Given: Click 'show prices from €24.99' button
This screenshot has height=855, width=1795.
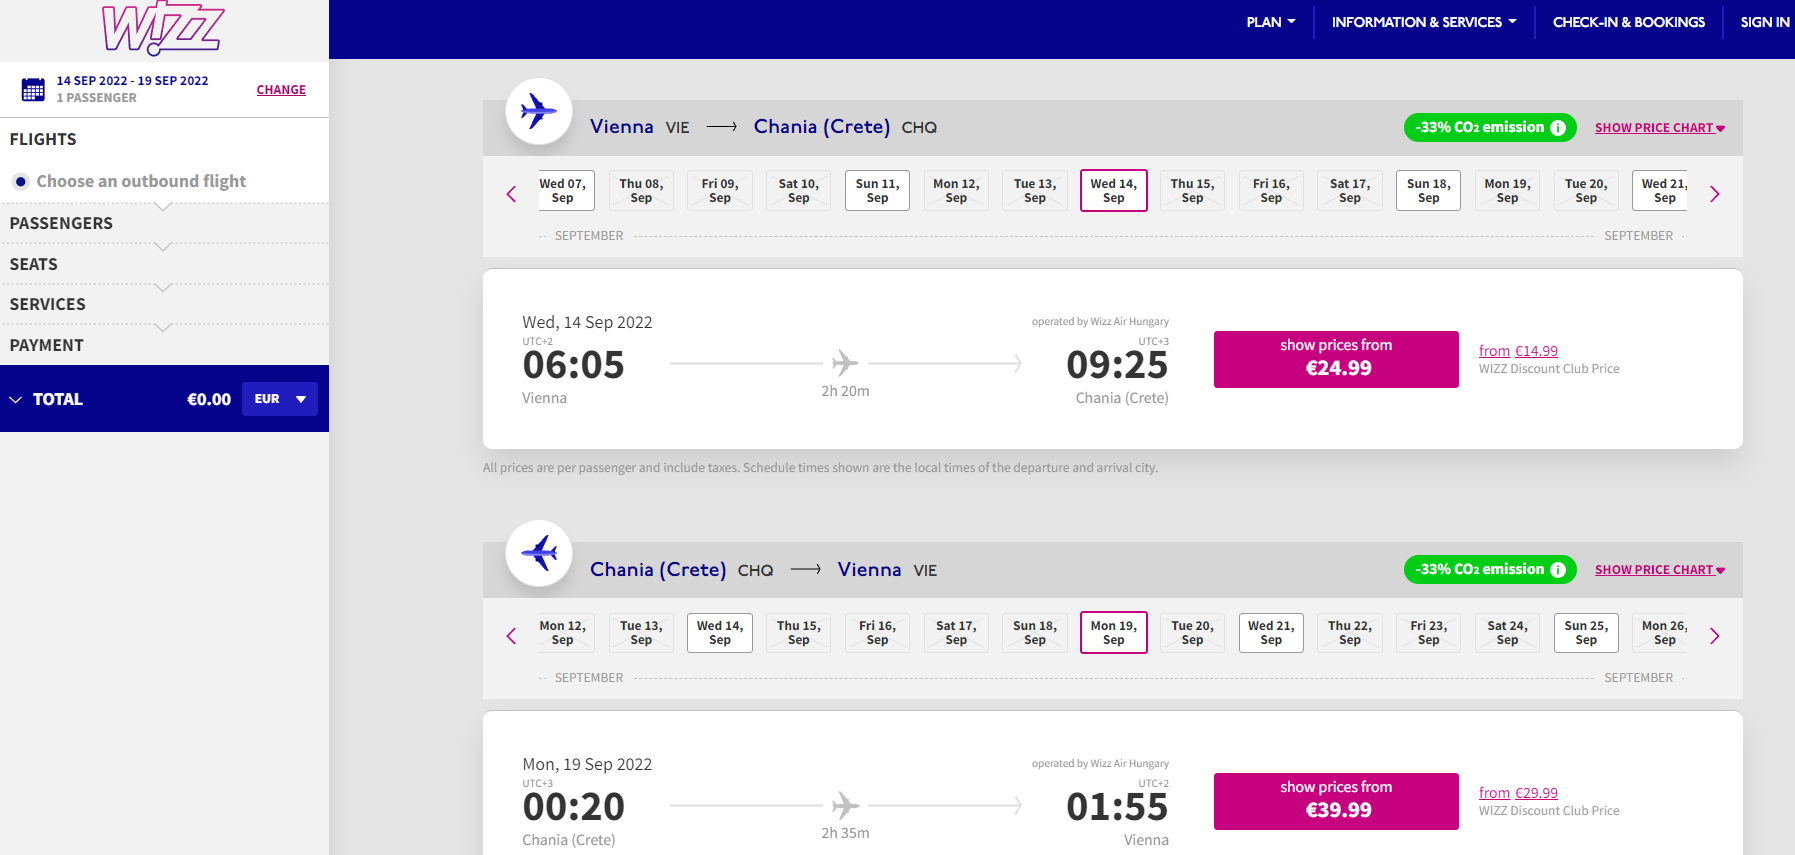Looking at the screenshot, I should click(1336, 359).
